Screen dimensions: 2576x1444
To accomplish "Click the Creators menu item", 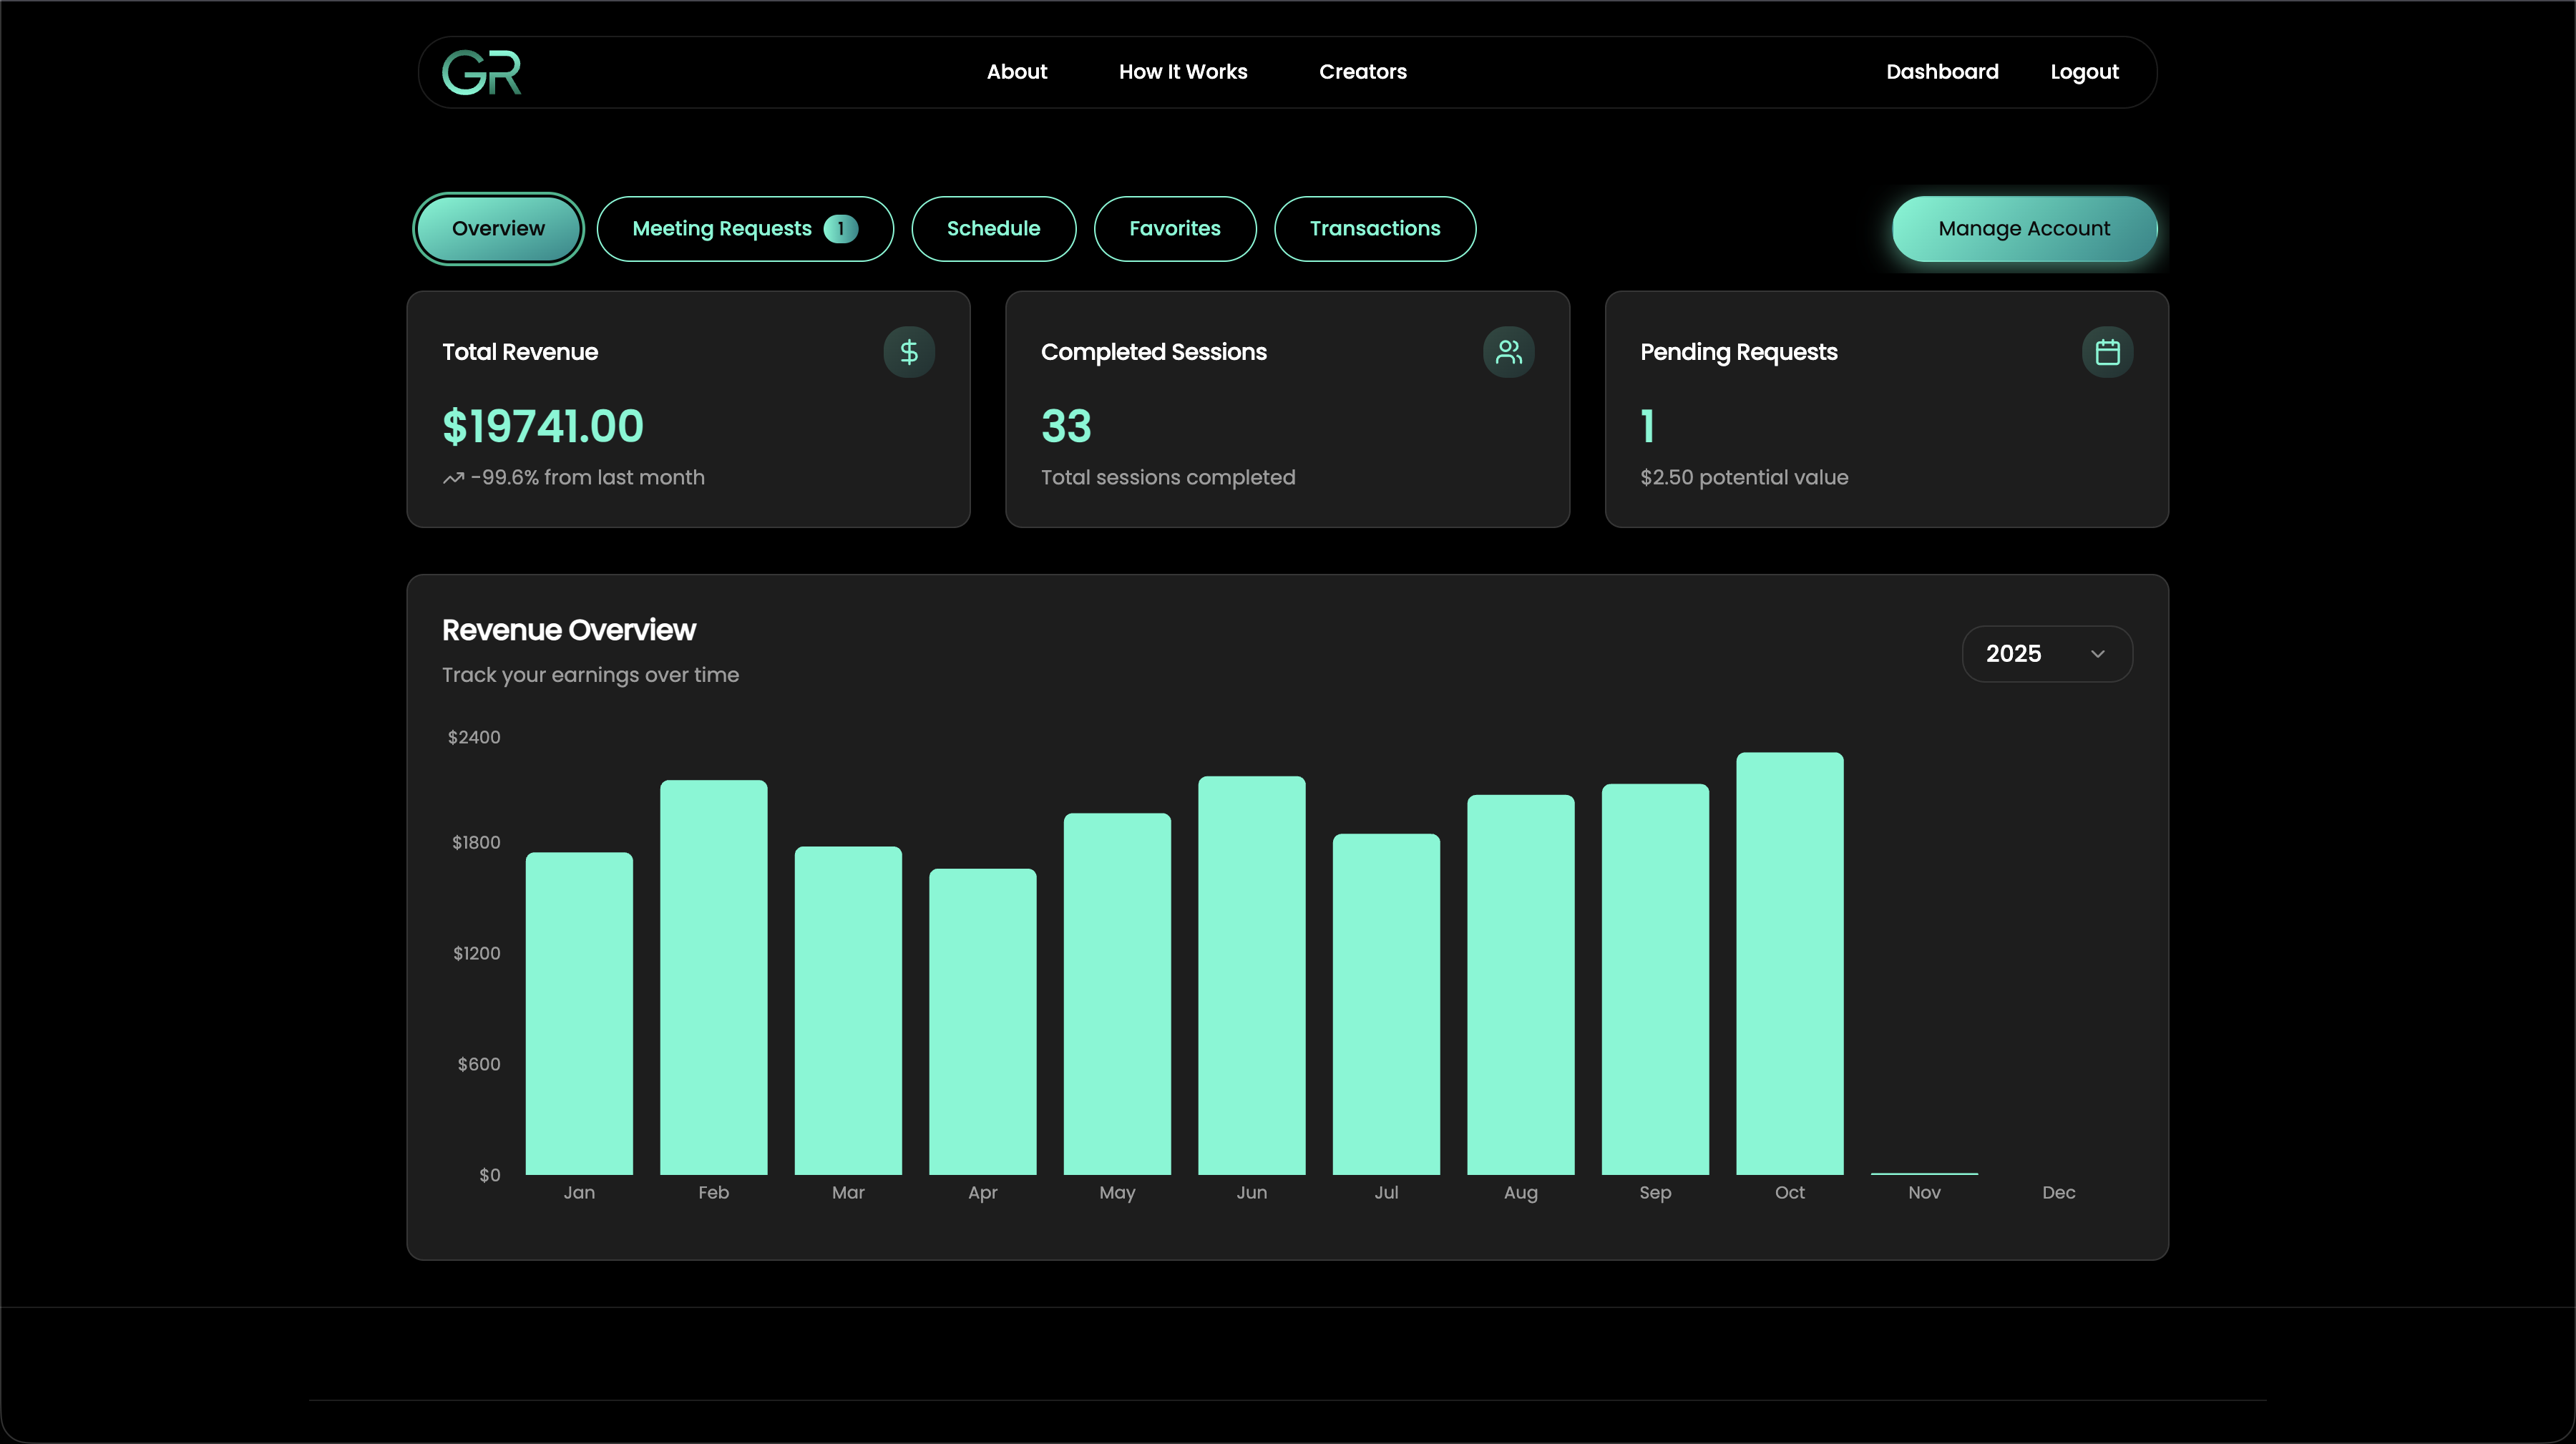I will click(x=1363, y=71).
